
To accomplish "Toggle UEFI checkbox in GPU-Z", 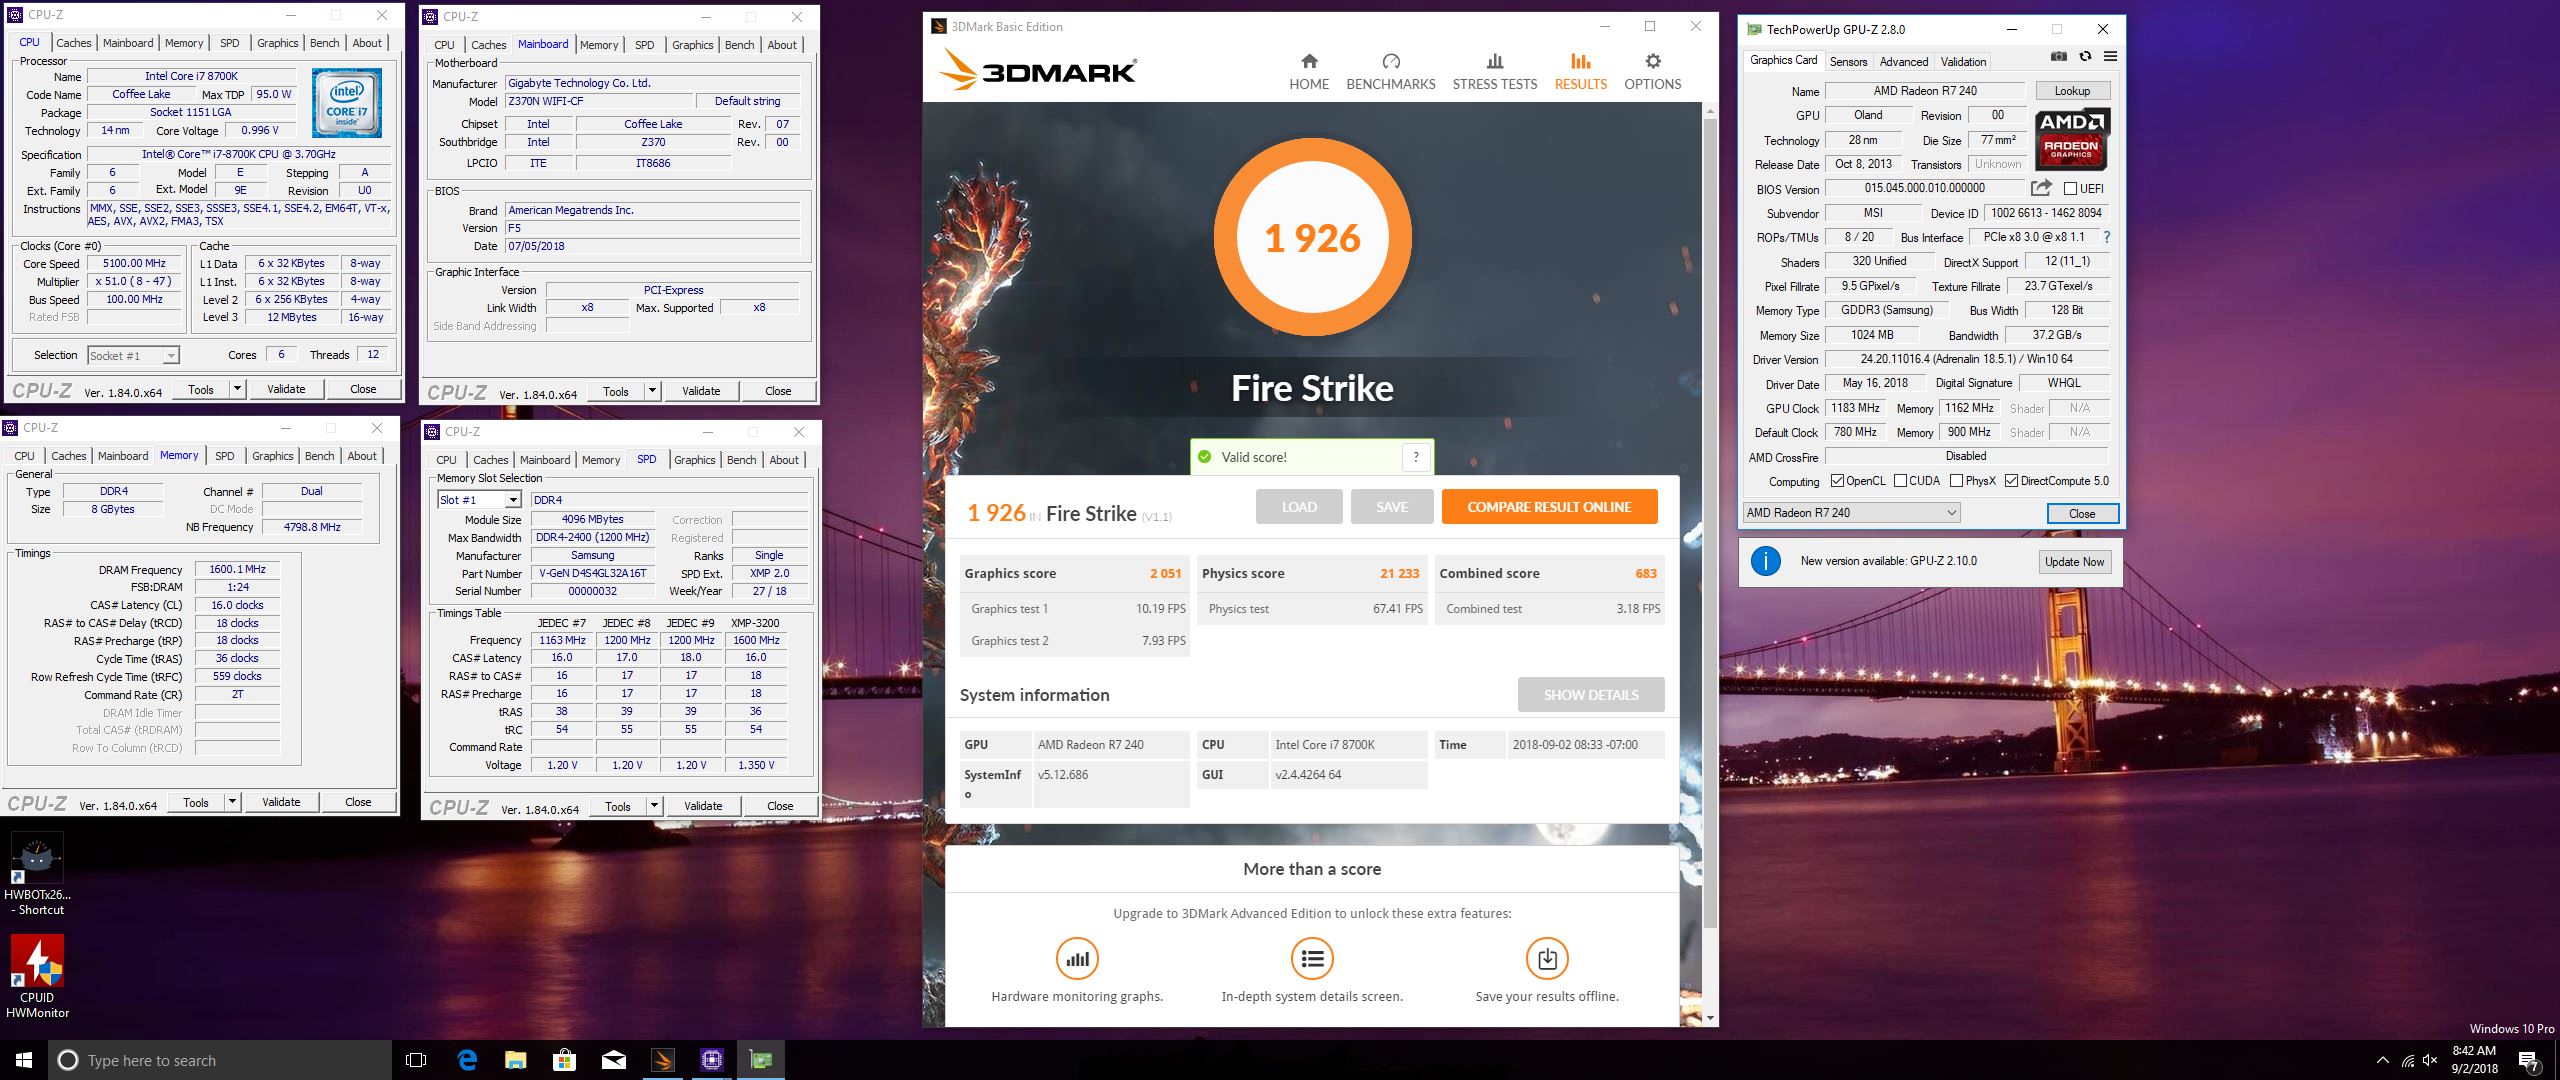I will 2071,188.
